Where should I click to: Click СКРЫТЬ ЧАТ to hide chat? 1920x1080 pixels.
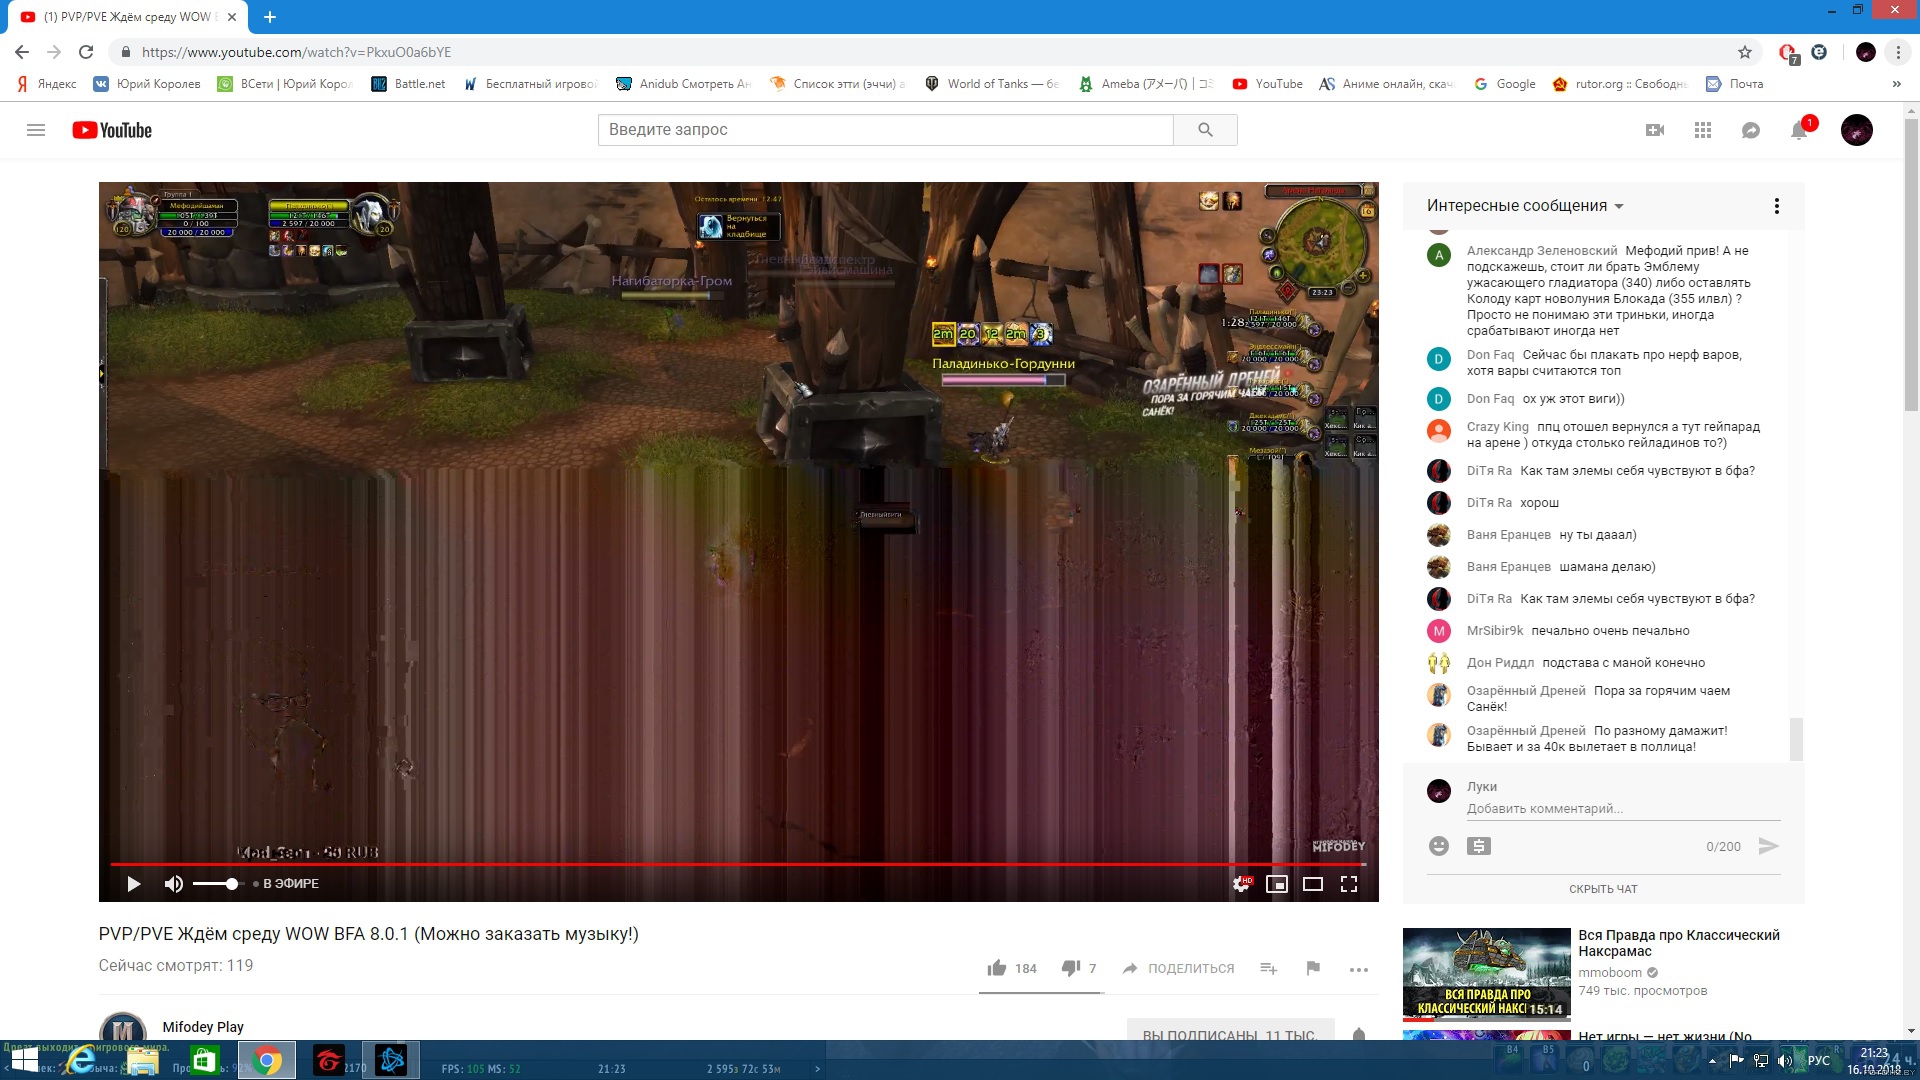[1603, 889]
